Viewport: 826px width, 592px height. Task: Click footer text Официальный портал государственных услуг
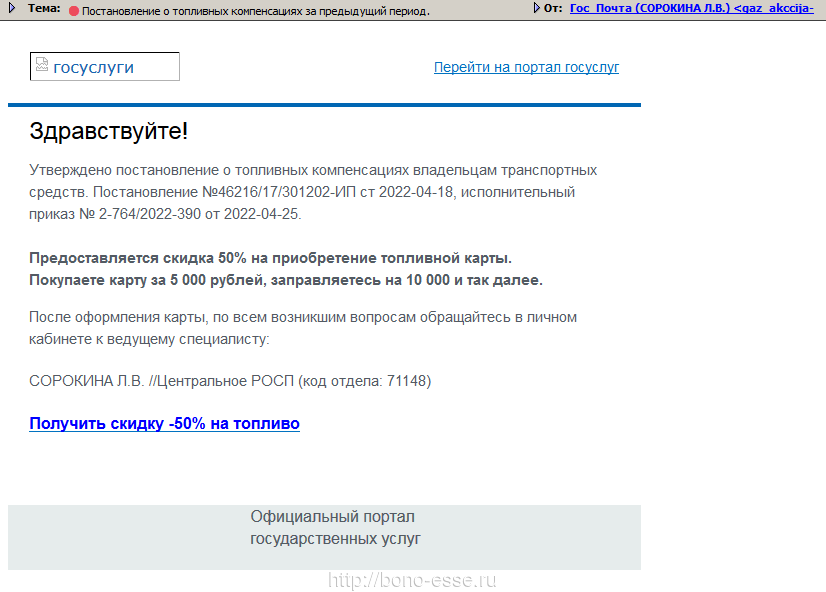335,527
